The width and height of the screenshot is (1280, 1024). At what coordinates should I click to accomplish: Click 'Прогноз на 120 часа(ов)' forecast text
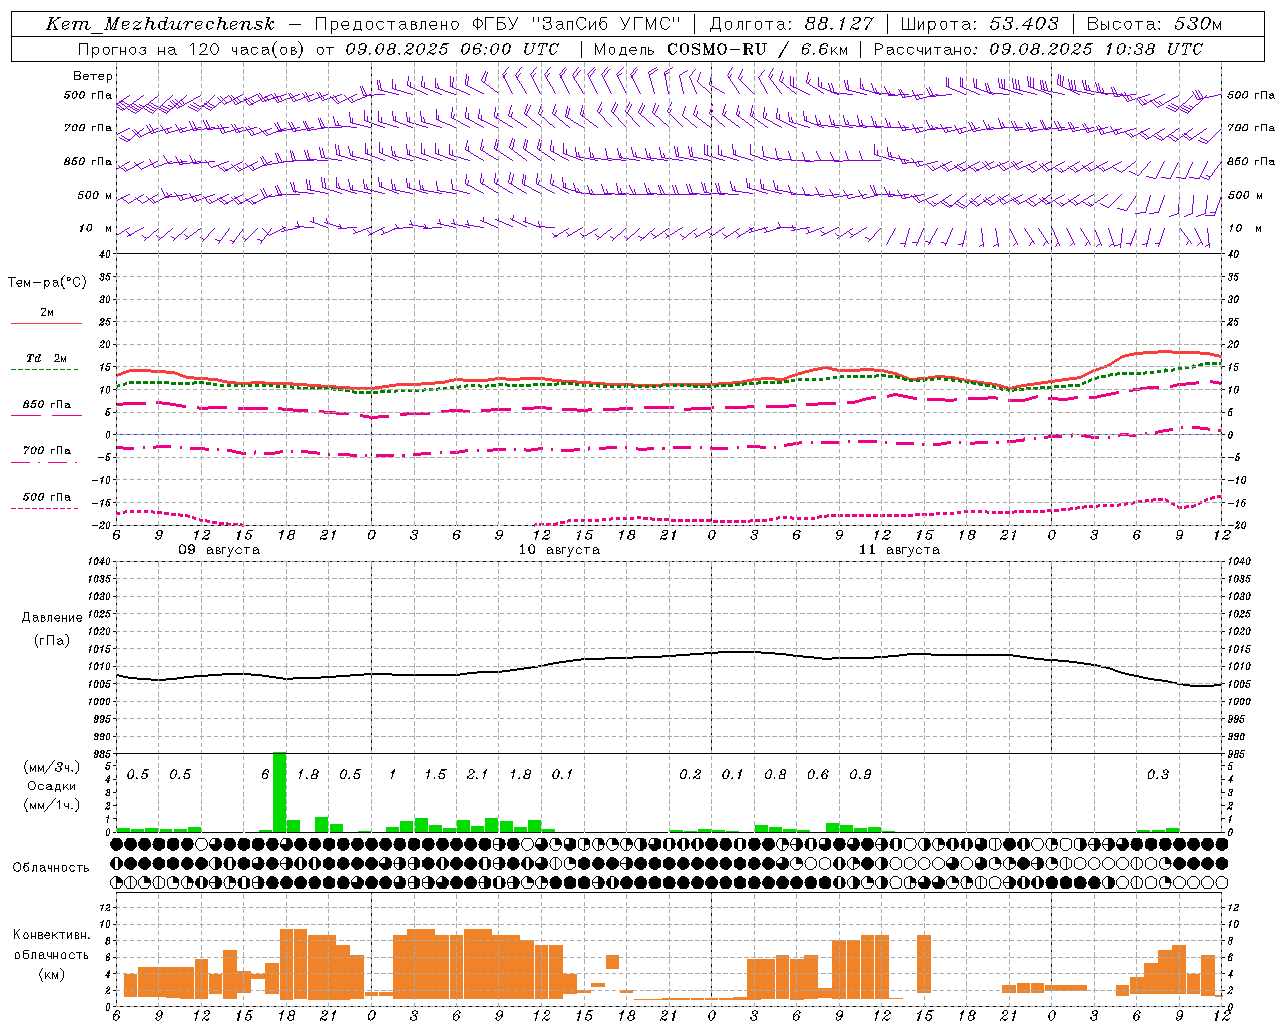pos(192,49)
